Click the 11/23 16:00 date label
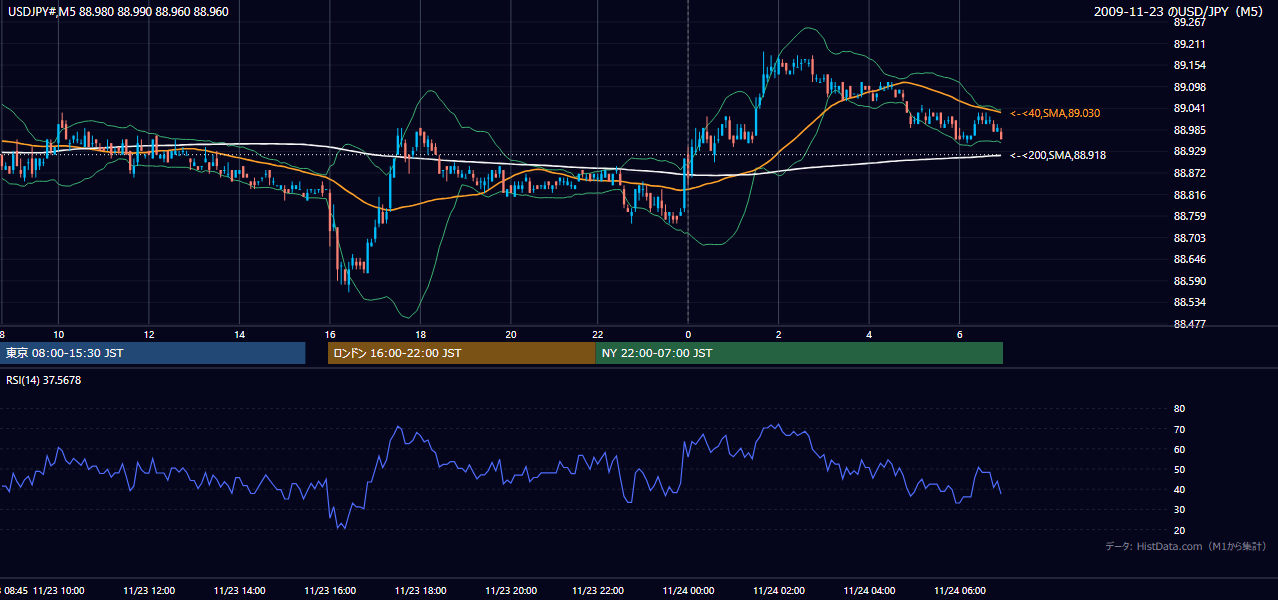The height and width of the screenshot is (600, 1278). point(330,590)
